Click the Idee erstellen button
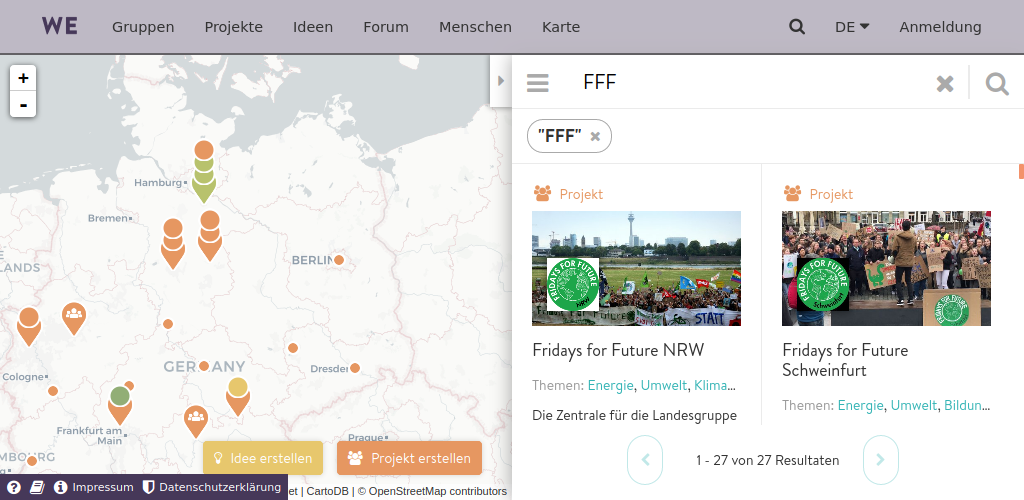 pos(263,458)
